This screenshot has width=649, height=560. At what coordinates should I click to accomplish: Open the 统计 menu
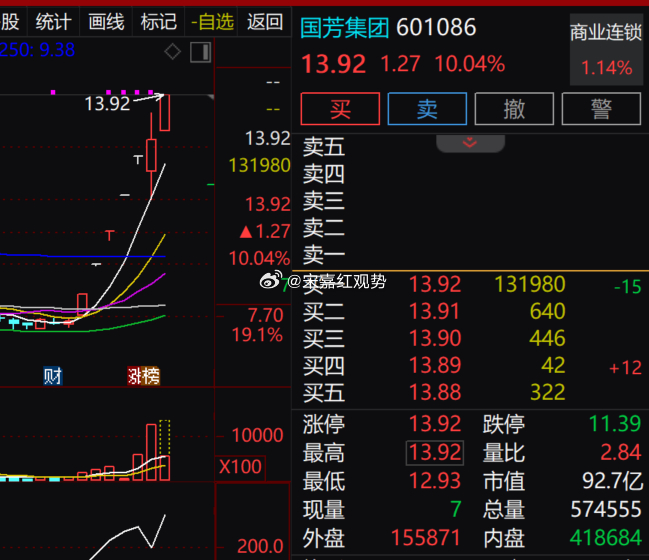click(53, 22)
